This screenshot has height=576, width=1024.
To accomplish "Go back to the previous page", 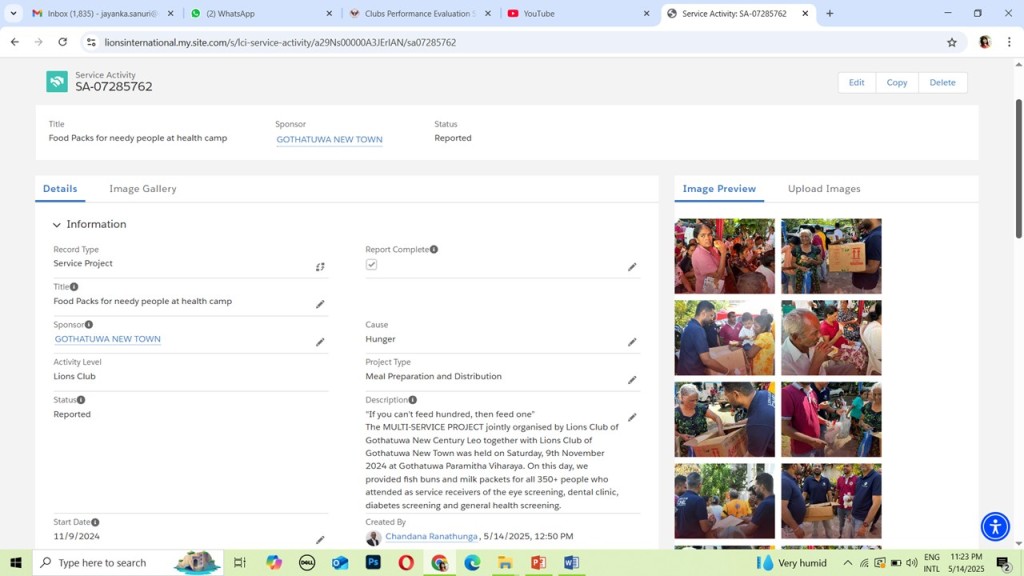I will pyautogui.click(x=14, y=42).
